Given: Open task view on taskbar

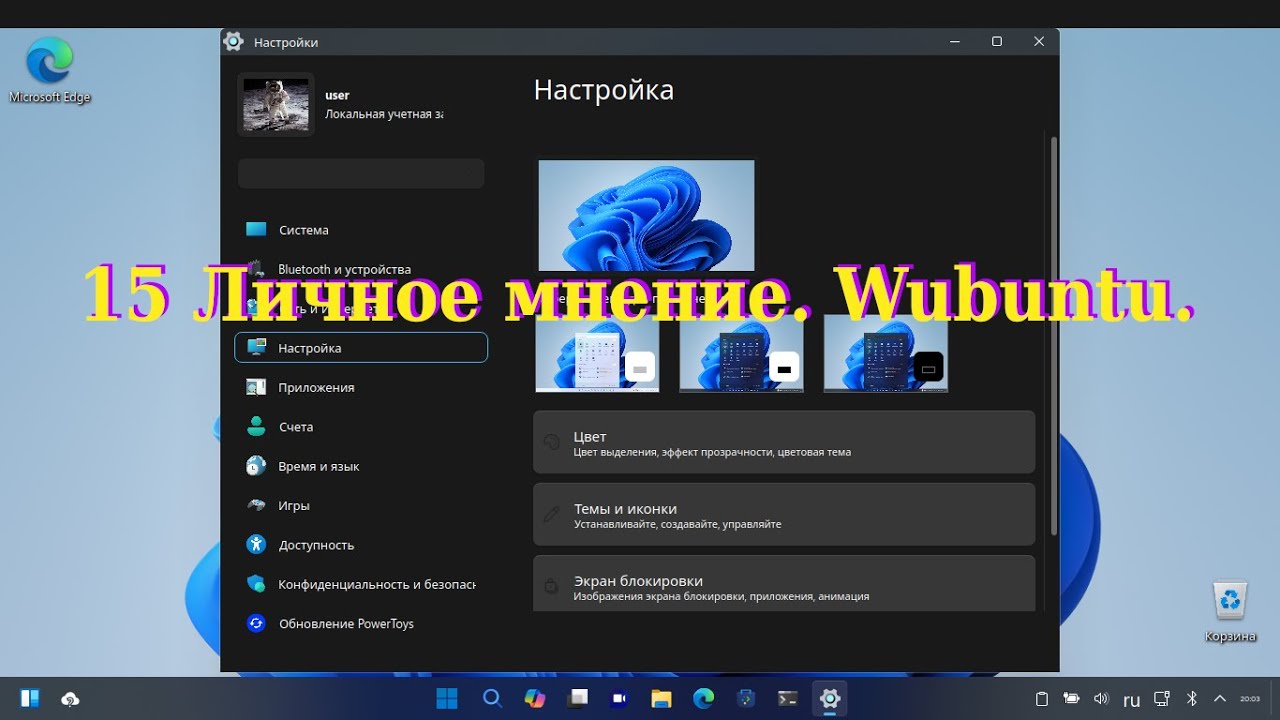Looking at the screenshot, I should pos(578,698).
